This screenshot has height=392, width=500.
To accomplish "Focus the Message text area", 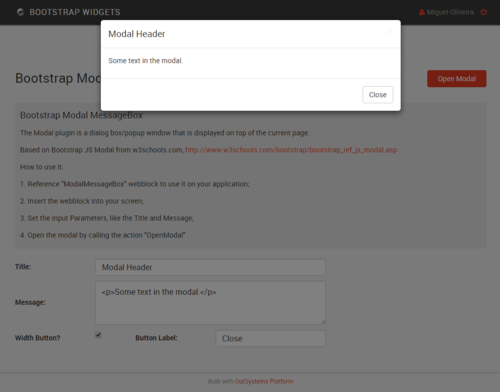I will coord(210,303).
